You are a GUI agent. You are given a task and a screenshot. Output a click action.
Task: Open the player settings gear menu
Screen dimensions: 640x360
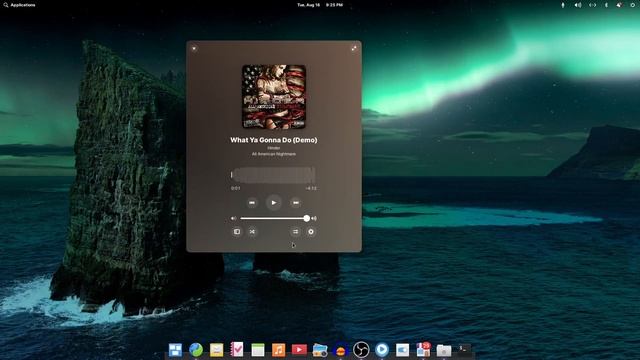point(311,232)
